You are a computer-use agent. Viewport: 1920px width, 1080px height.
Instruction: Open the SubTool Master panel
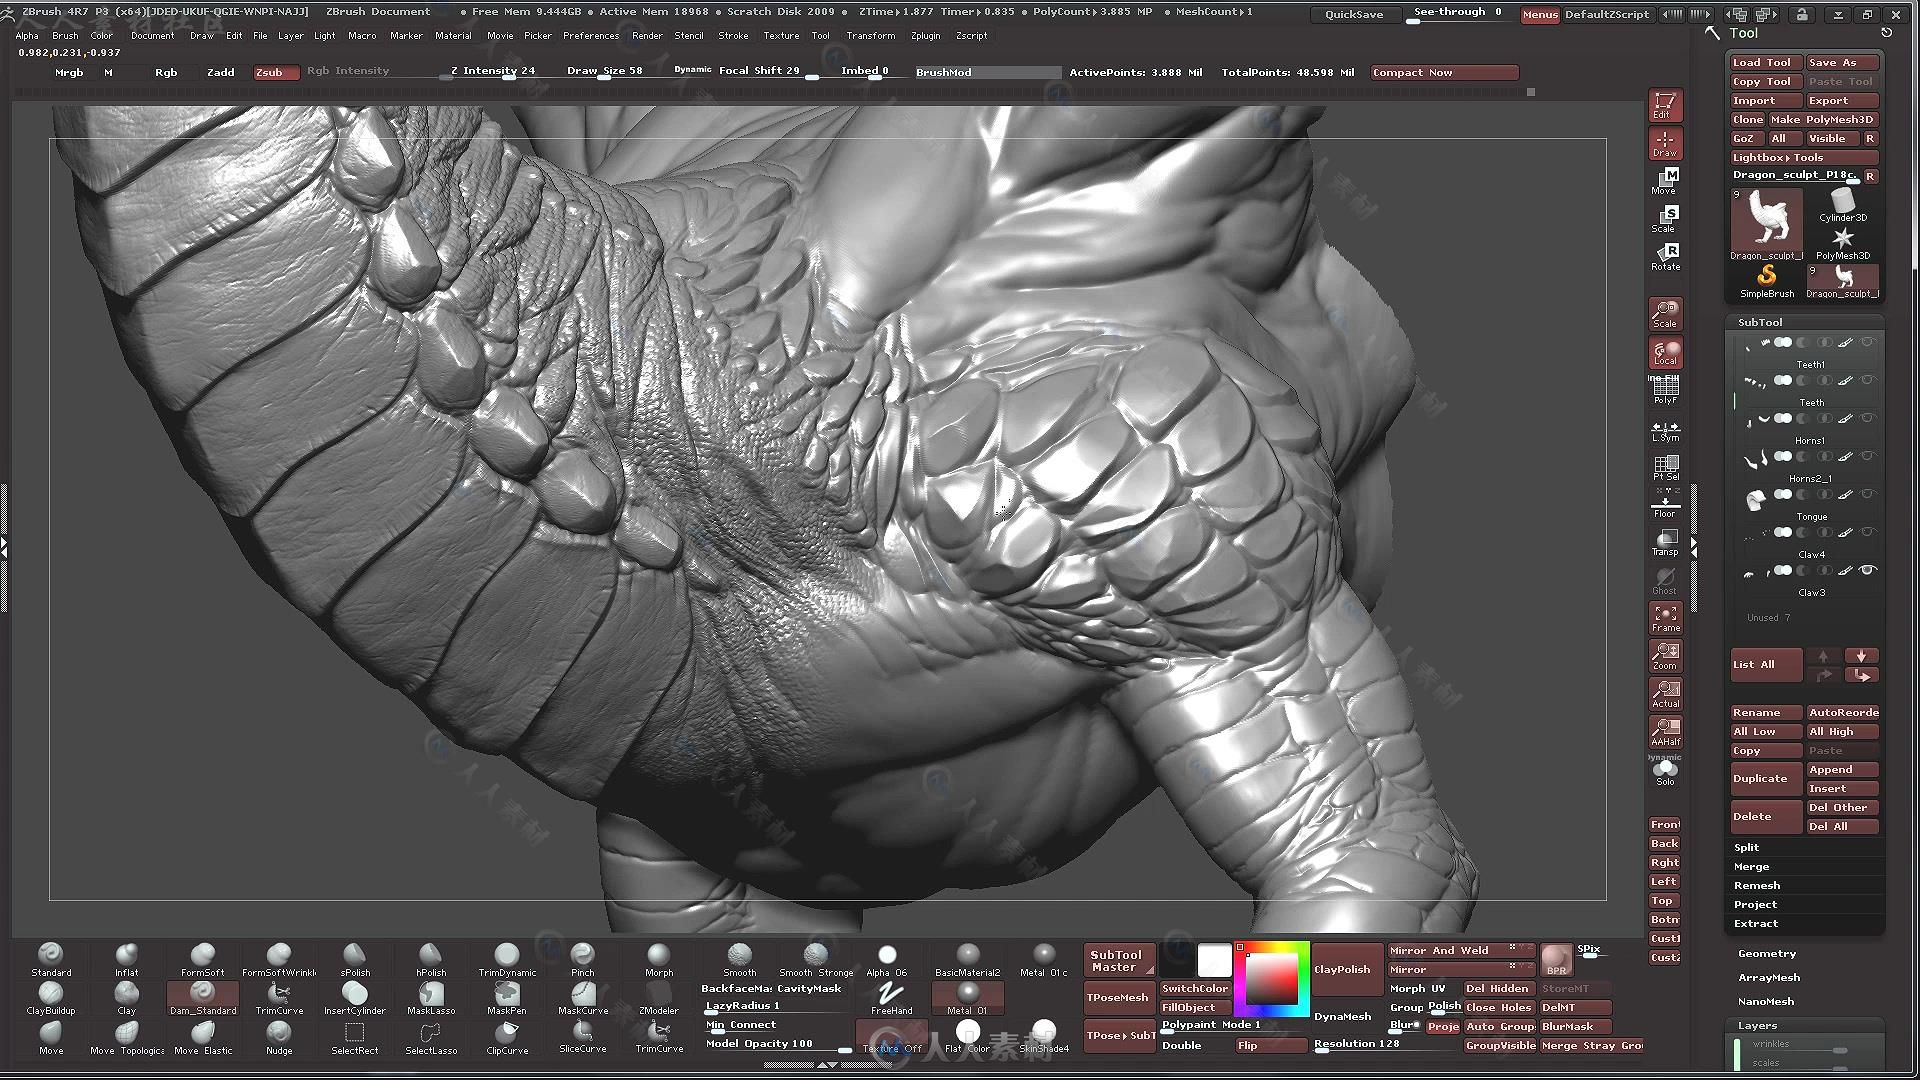1117,960
